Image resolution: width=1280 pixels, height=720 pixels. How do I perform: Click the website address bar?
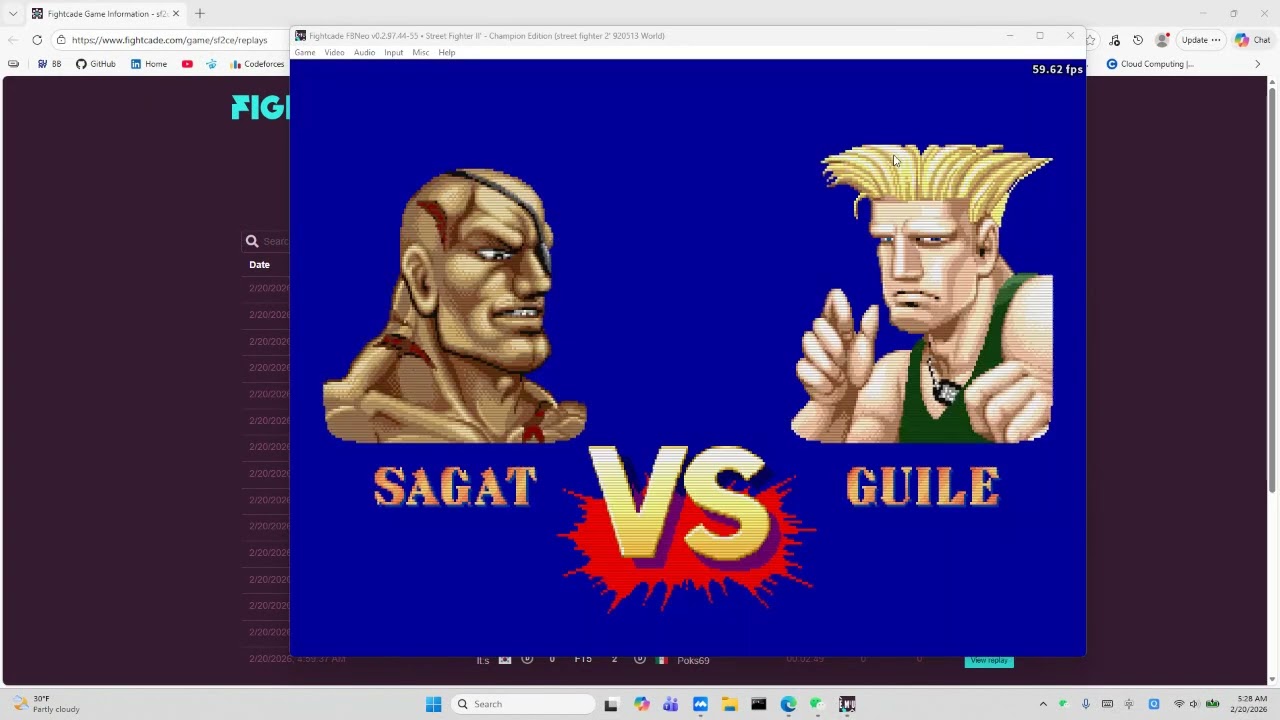coord(170,40)
